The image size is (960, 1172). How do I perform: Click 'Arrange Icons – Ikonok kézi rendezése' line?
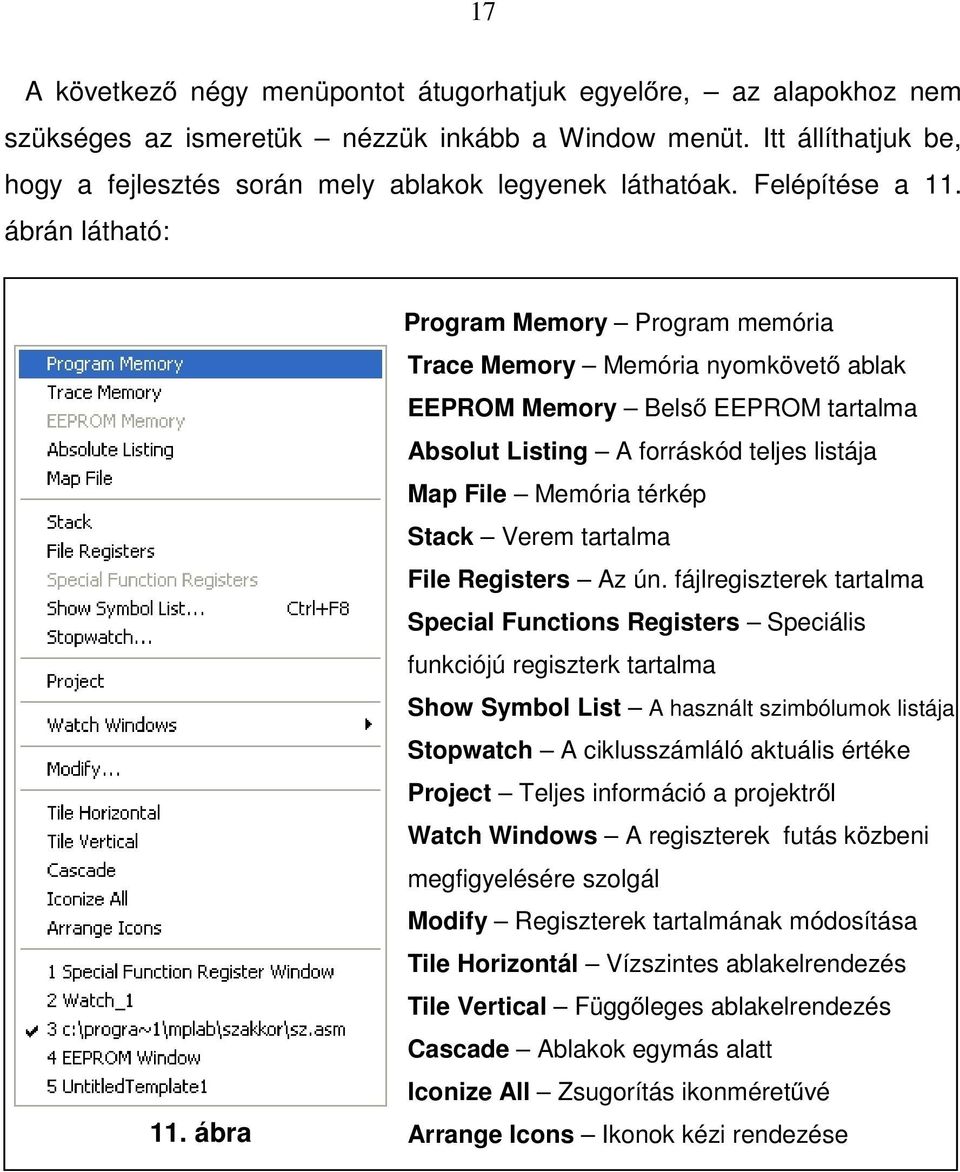pyautogui.click(x=628, y=1135)
